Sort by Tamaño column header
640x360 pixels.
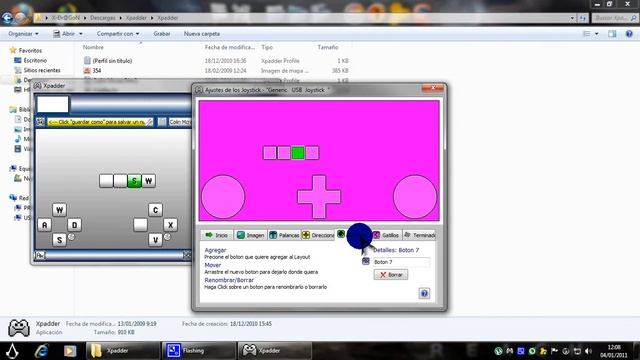point(328,47)
